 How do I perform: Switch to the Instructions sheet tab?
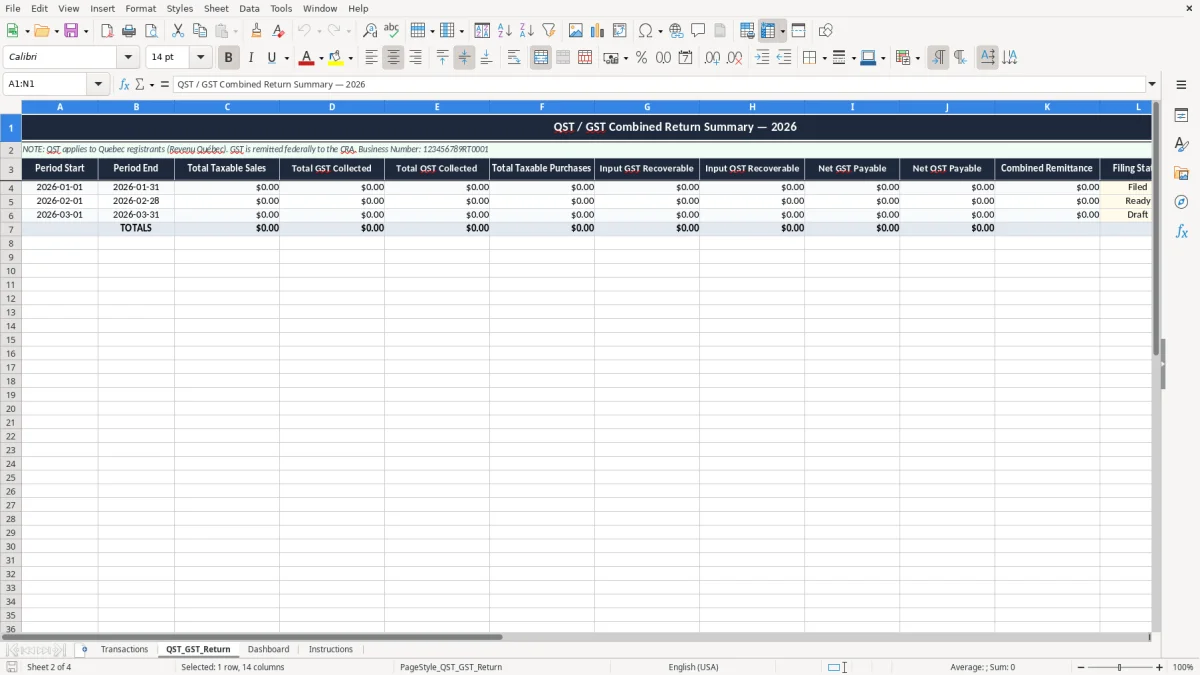(331, 650)
